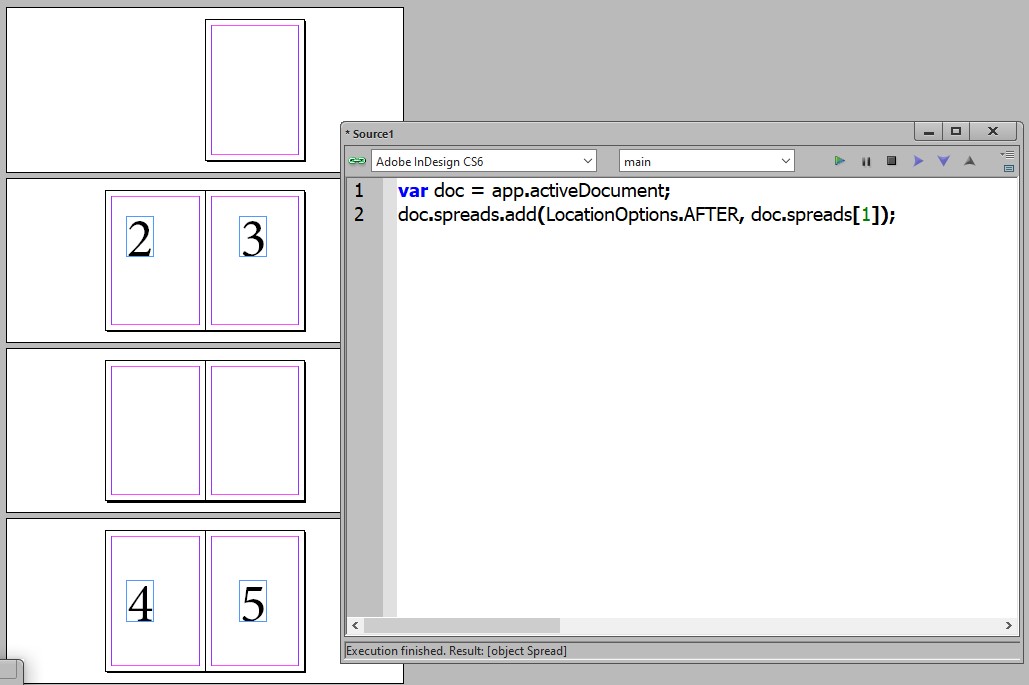
Task: Click the Execution finished status message
Action: [x=455, y=650]
